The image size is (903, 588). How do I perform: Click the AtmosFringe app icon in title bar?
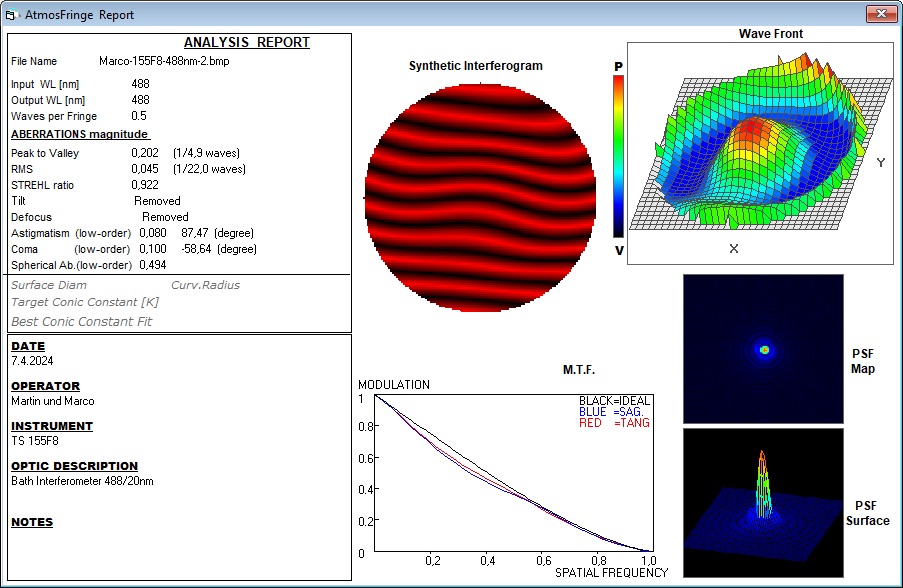(x=11, y=15)
